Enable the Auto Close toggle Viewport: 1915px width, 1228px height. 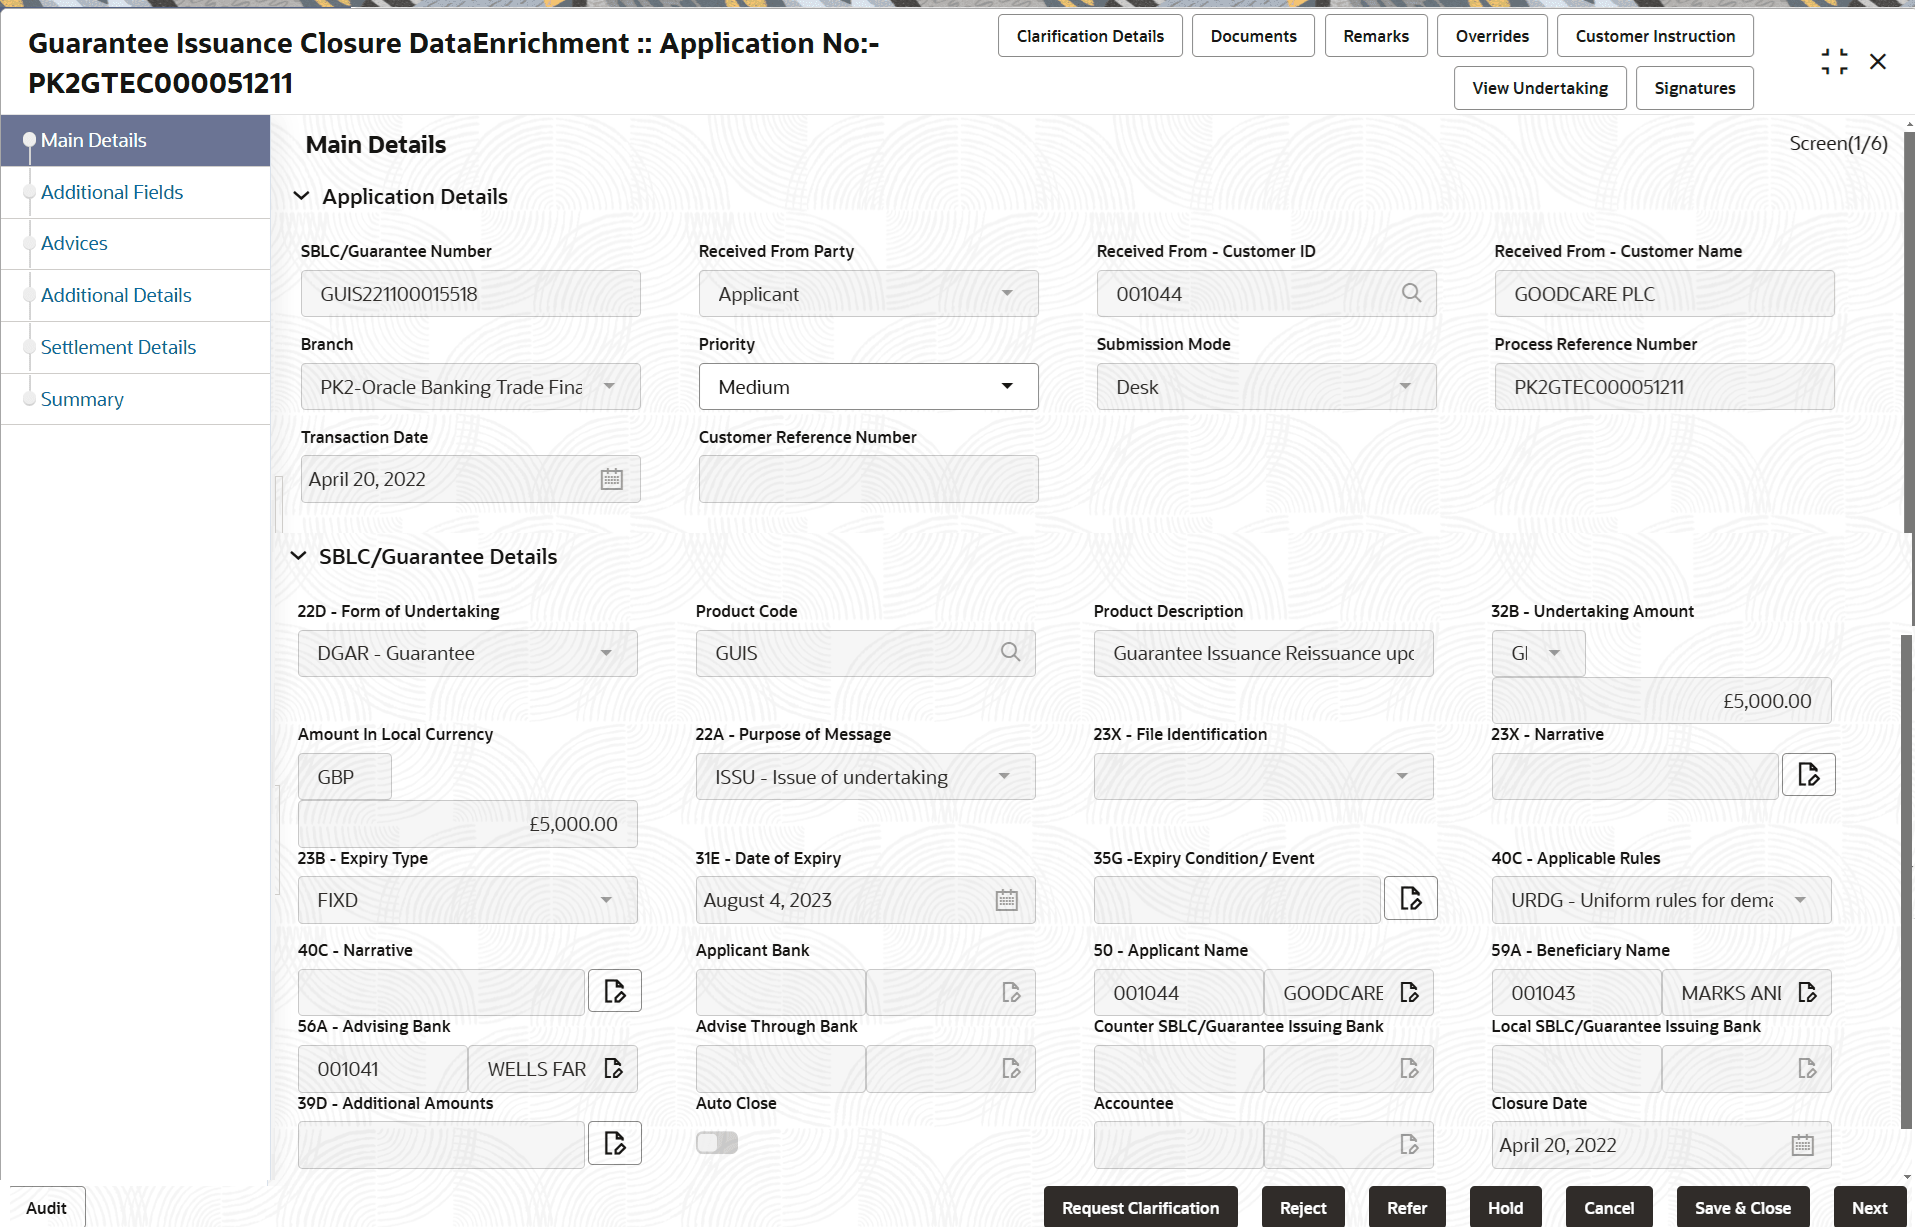716,1141
